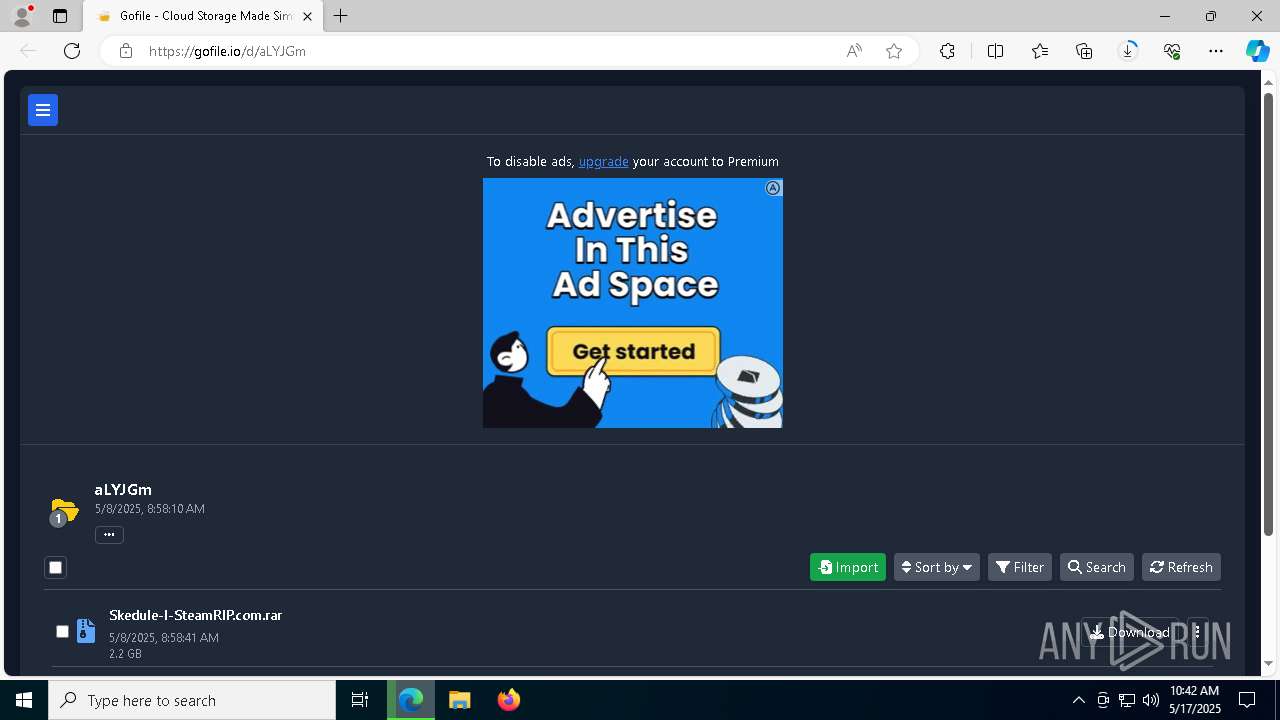
Task: Open Favorites list icon
Action: click(1040, 51)
